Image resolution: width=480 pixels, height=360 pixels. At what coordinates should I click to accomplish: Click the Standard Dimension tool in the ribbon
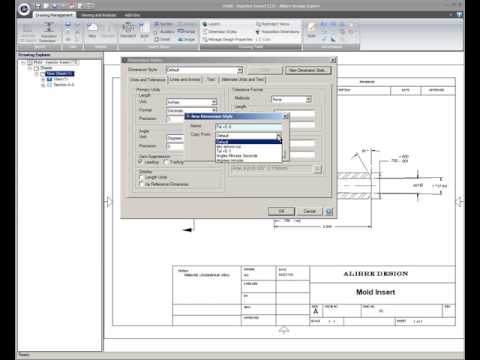coord(49,32)
